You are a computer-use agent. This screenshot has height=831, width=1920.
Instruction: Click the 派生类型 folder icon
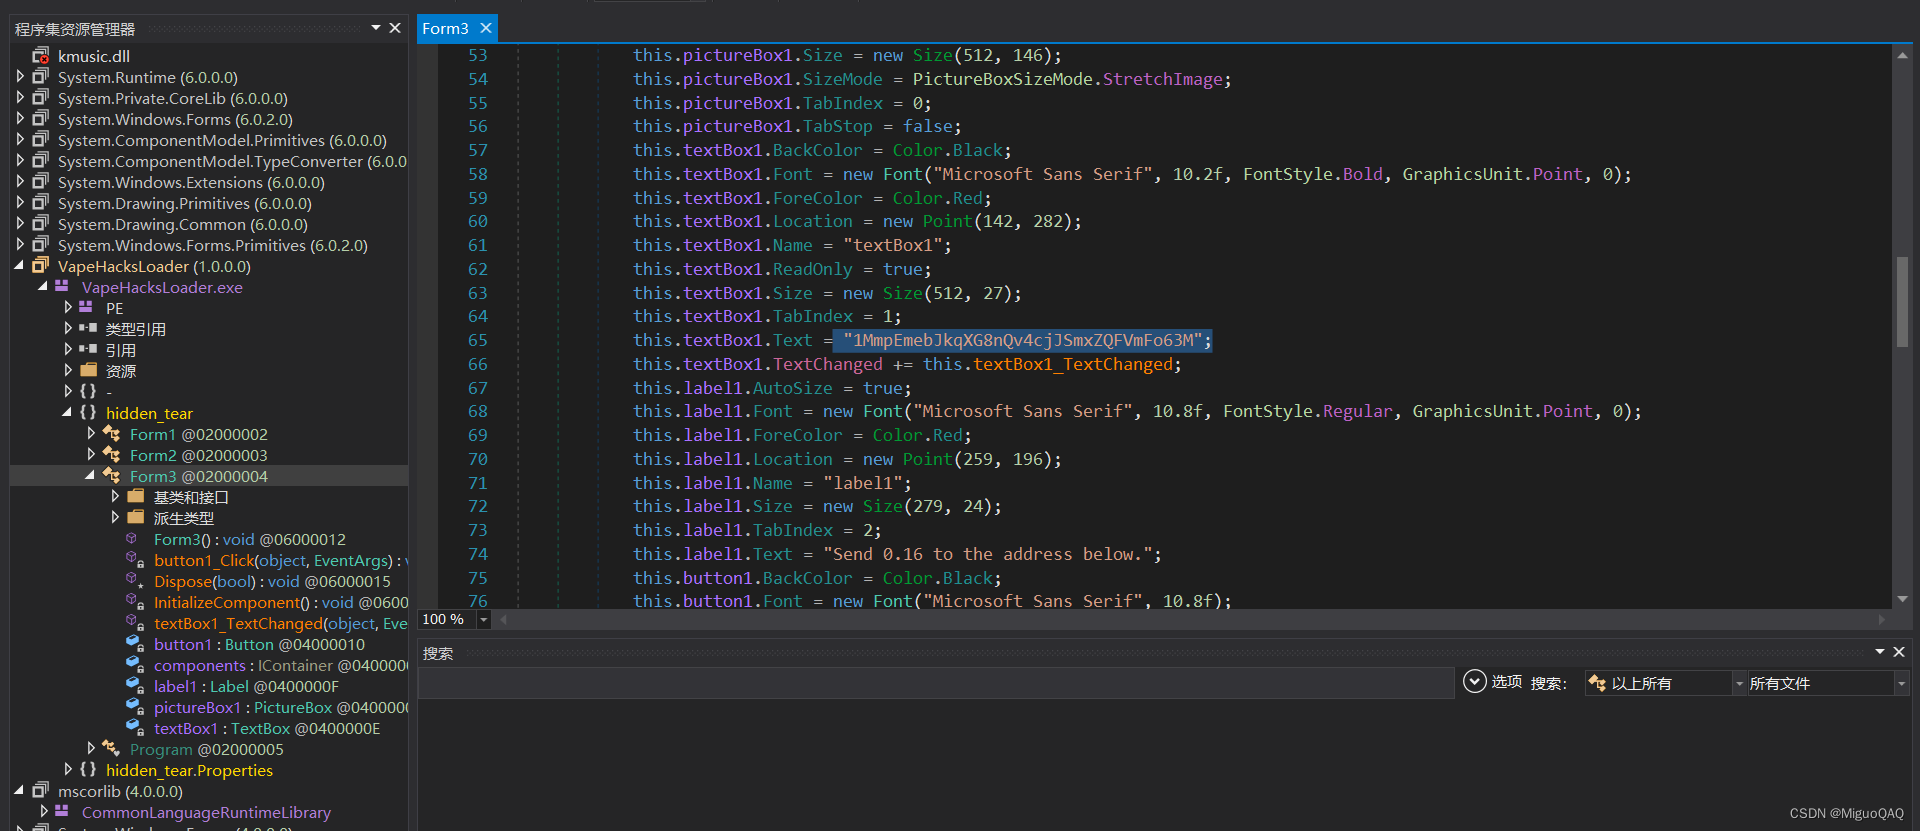pyautogui.click(x=136, y=518)
